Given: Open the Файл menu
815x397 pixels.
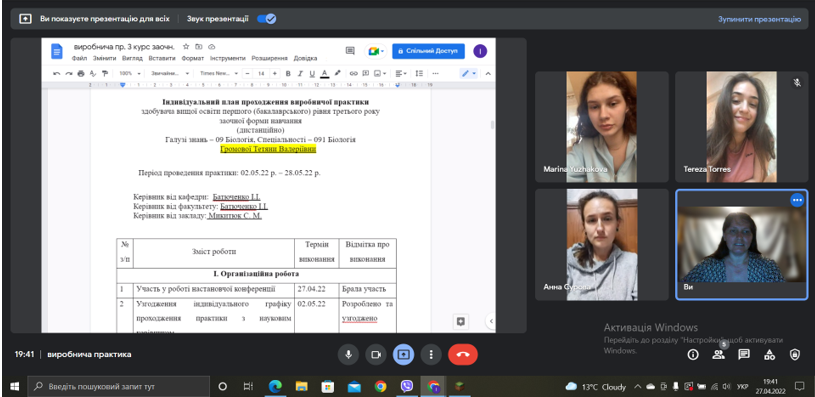Looking at the screenshot, I should (80, 58).
